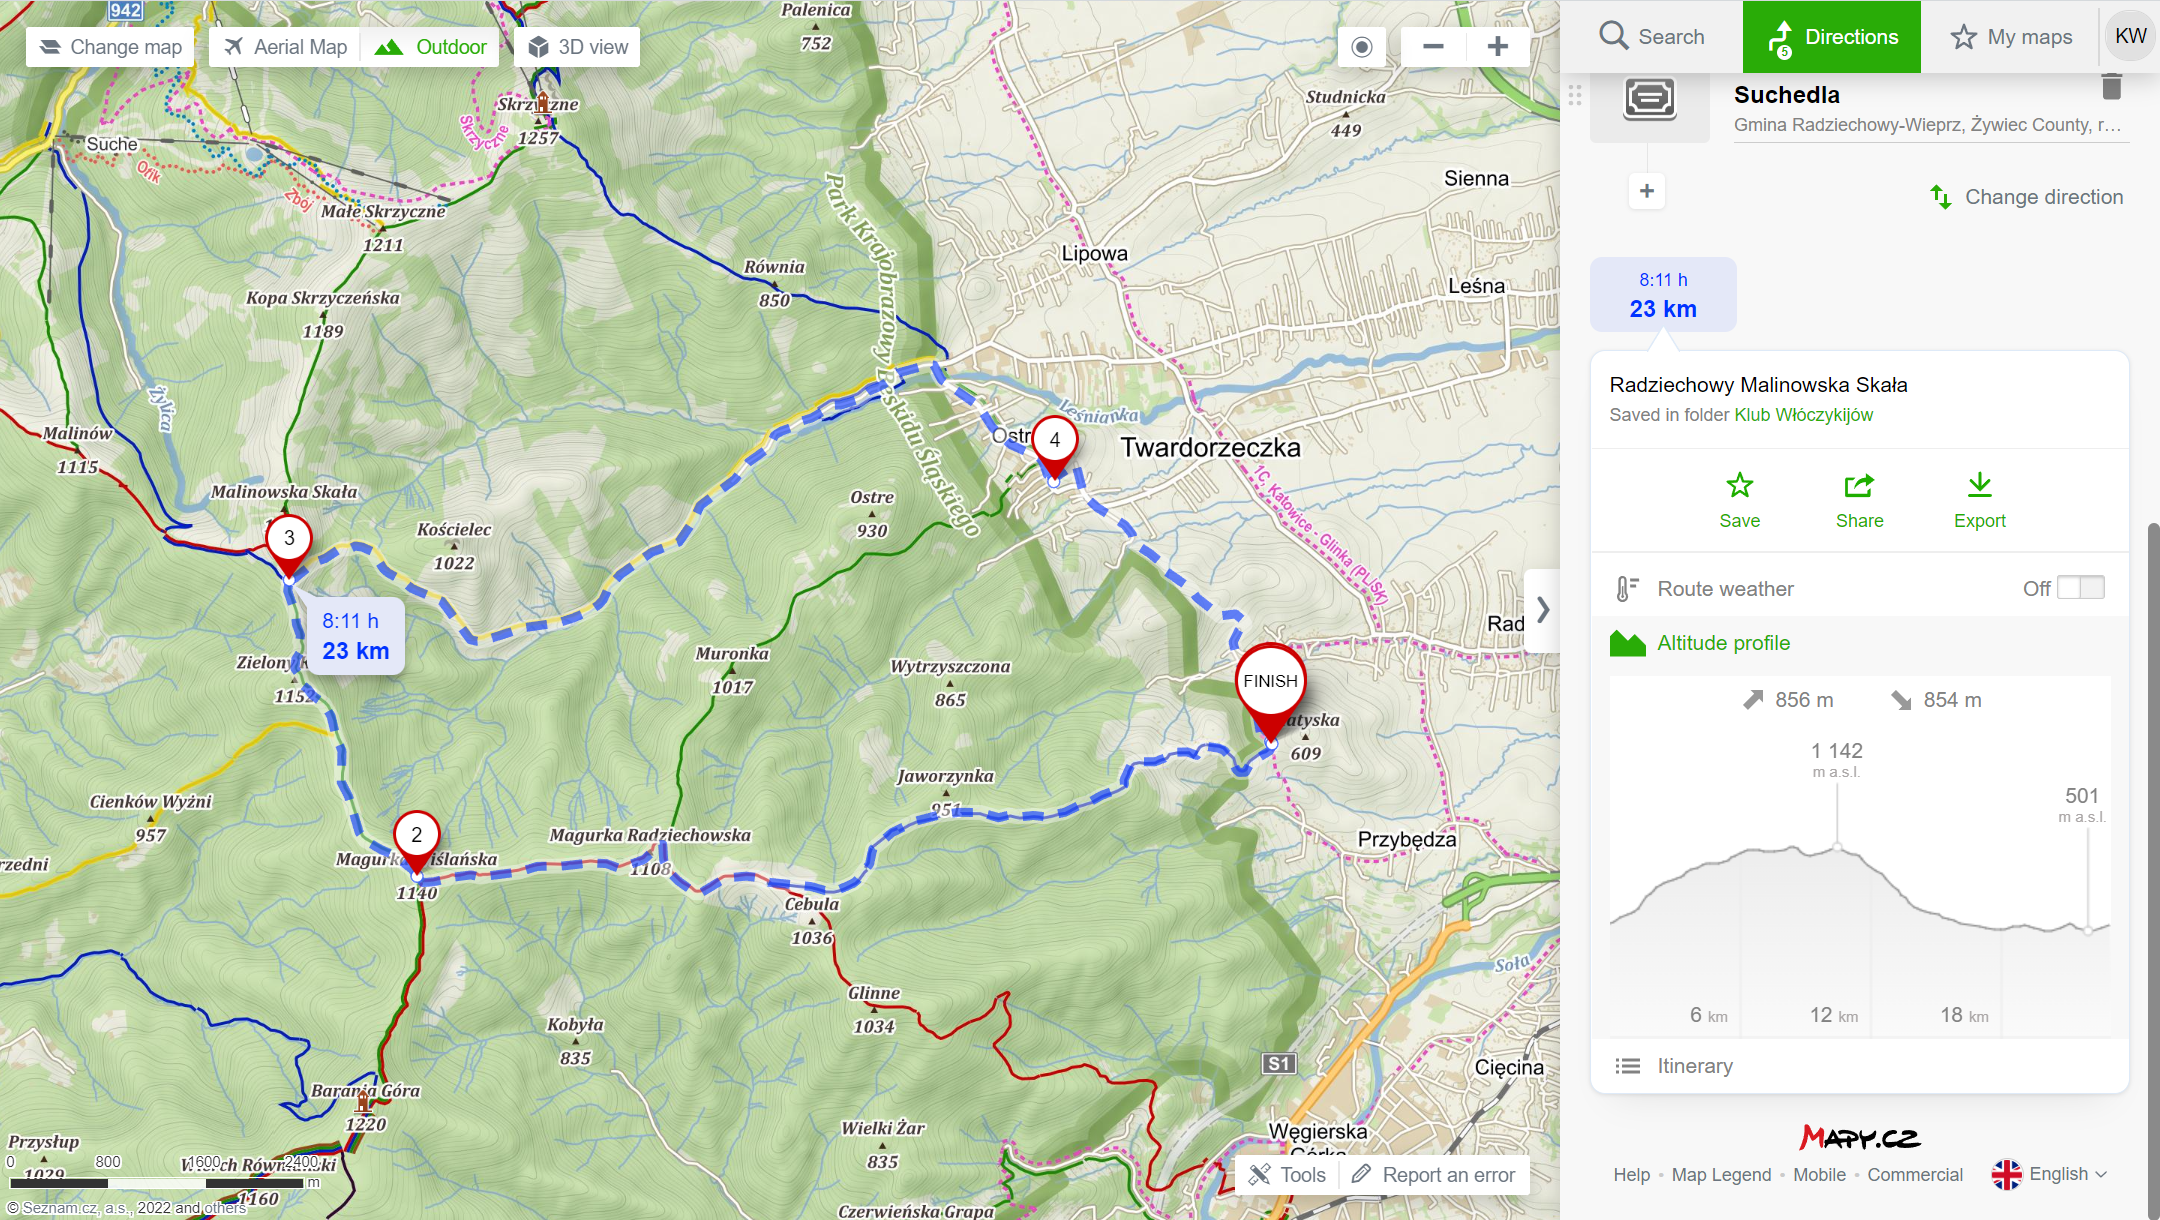The width and height of the screenshot is (2160, 1220).
Task: Share the planned route
Action: pos(1860,501)
